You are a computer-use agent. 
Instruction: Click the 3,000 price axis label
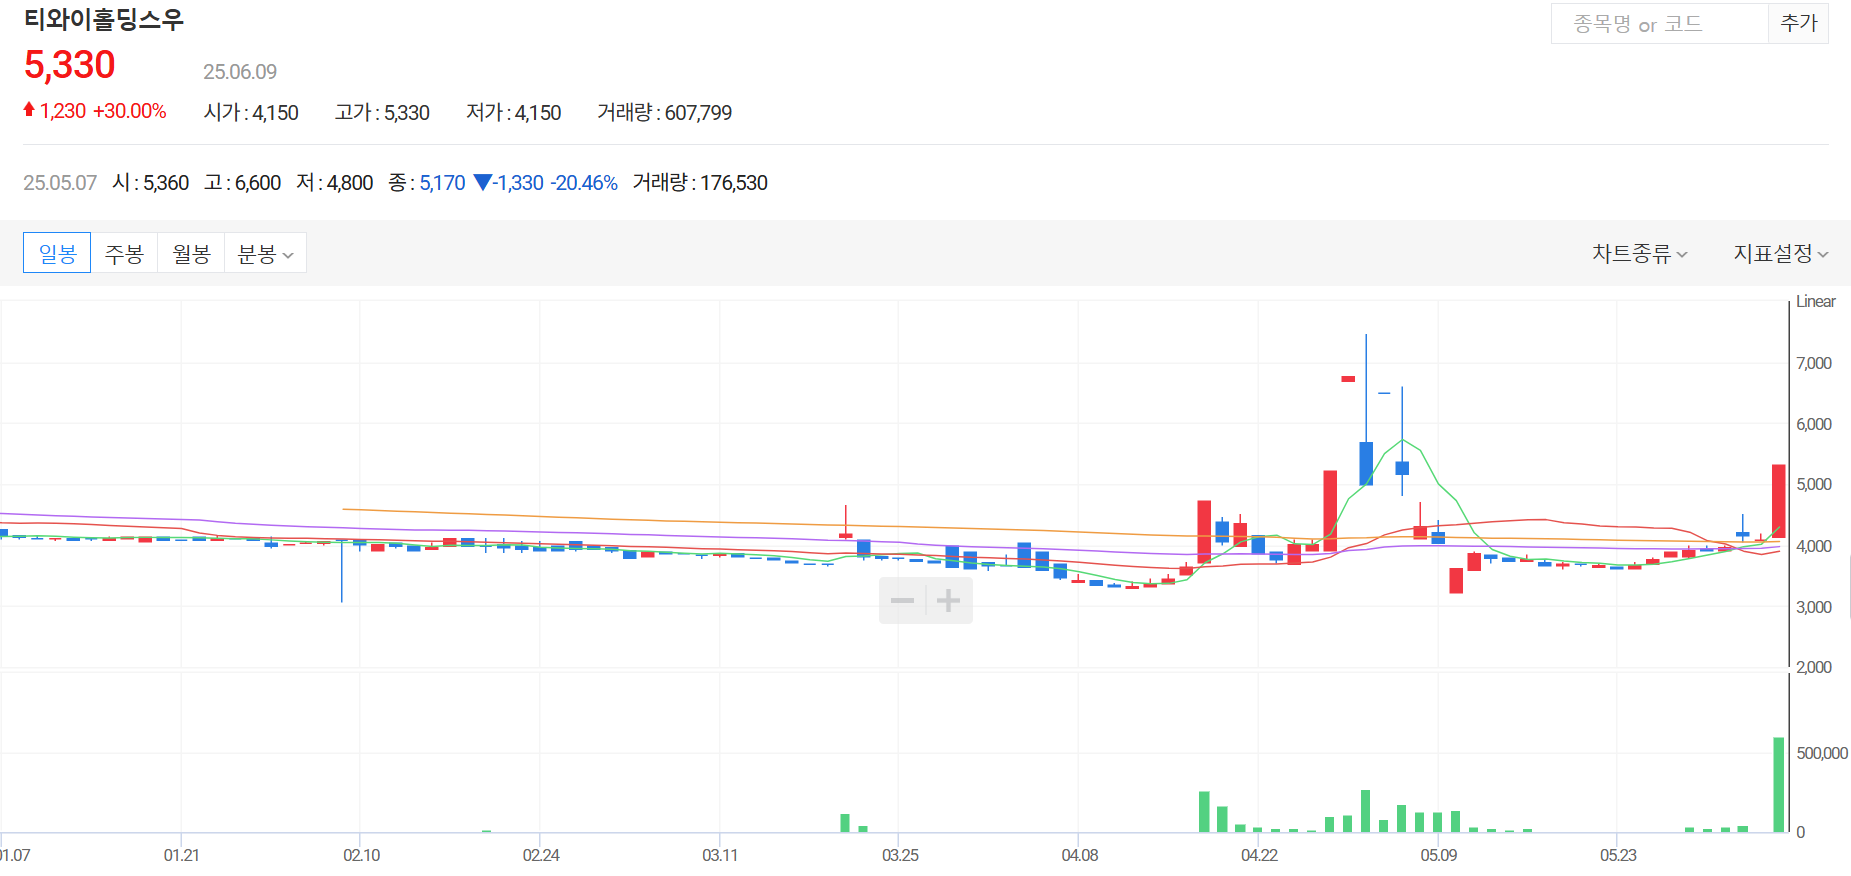point(1814,607)
